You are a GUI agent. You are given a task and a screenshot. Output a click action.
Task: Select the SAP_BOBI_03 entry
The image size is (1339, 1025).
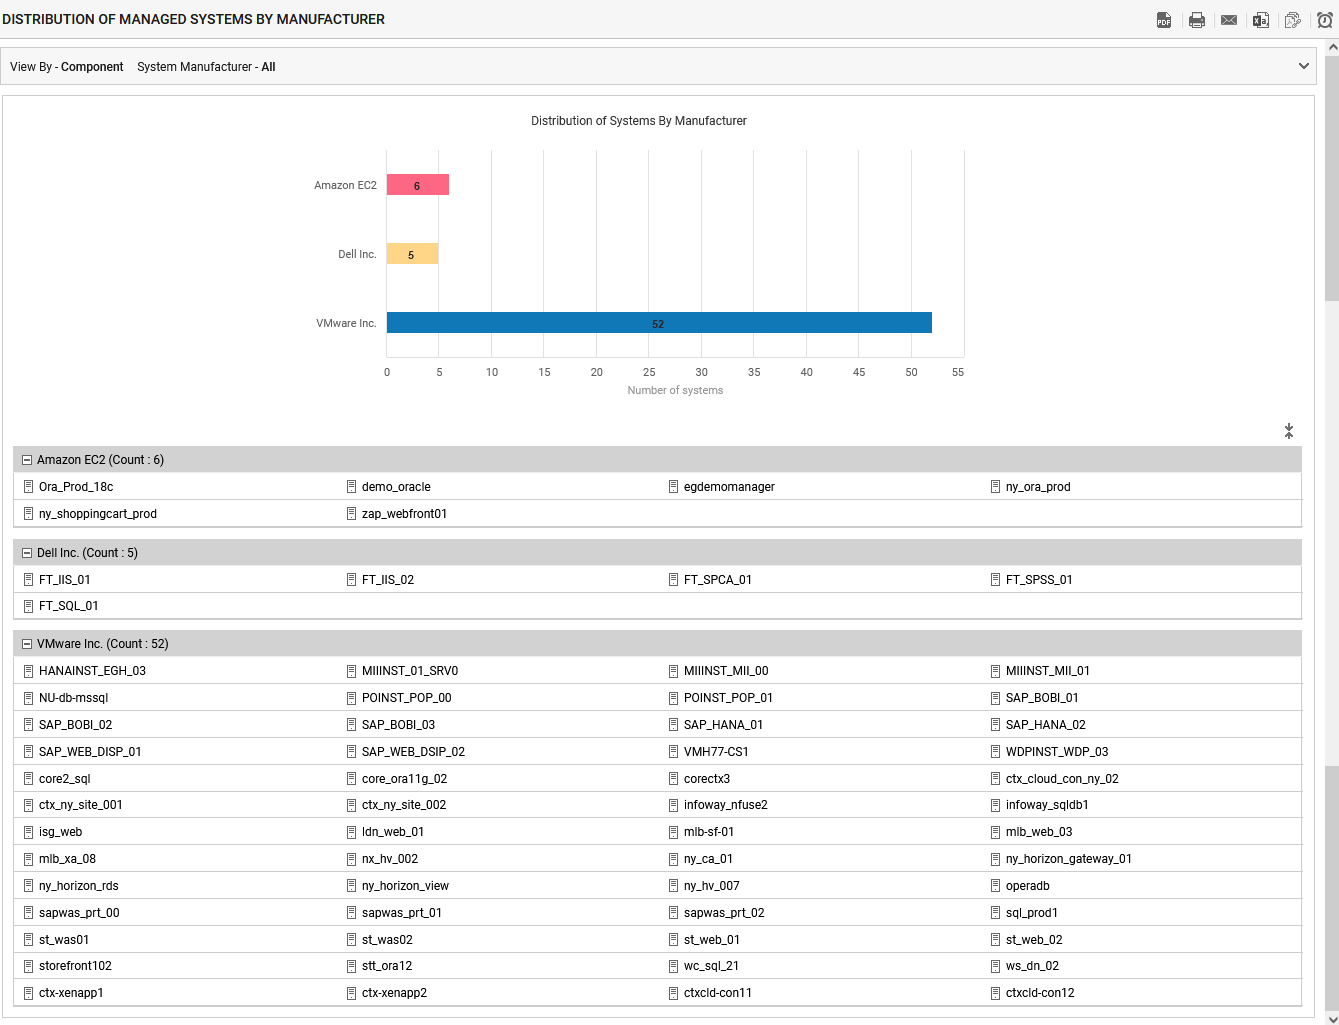[x=398, y=725]
